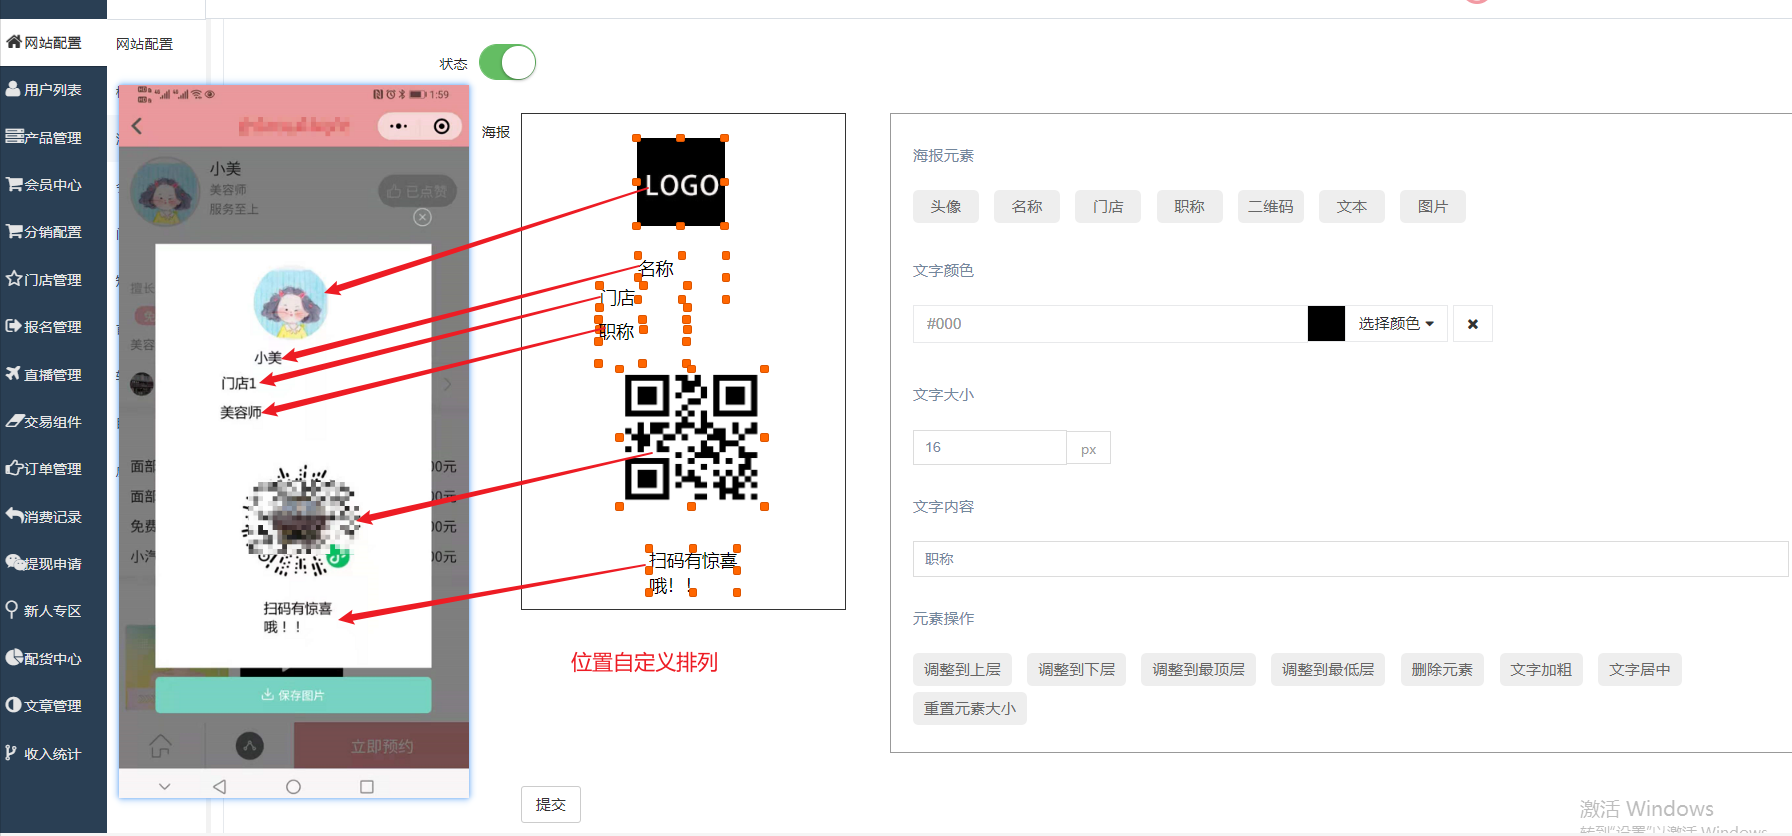Screen dimensions: 1792x836
Task: Select the 职称 text element on canvas
Action: pyautogui.click(x=617, y=331)
